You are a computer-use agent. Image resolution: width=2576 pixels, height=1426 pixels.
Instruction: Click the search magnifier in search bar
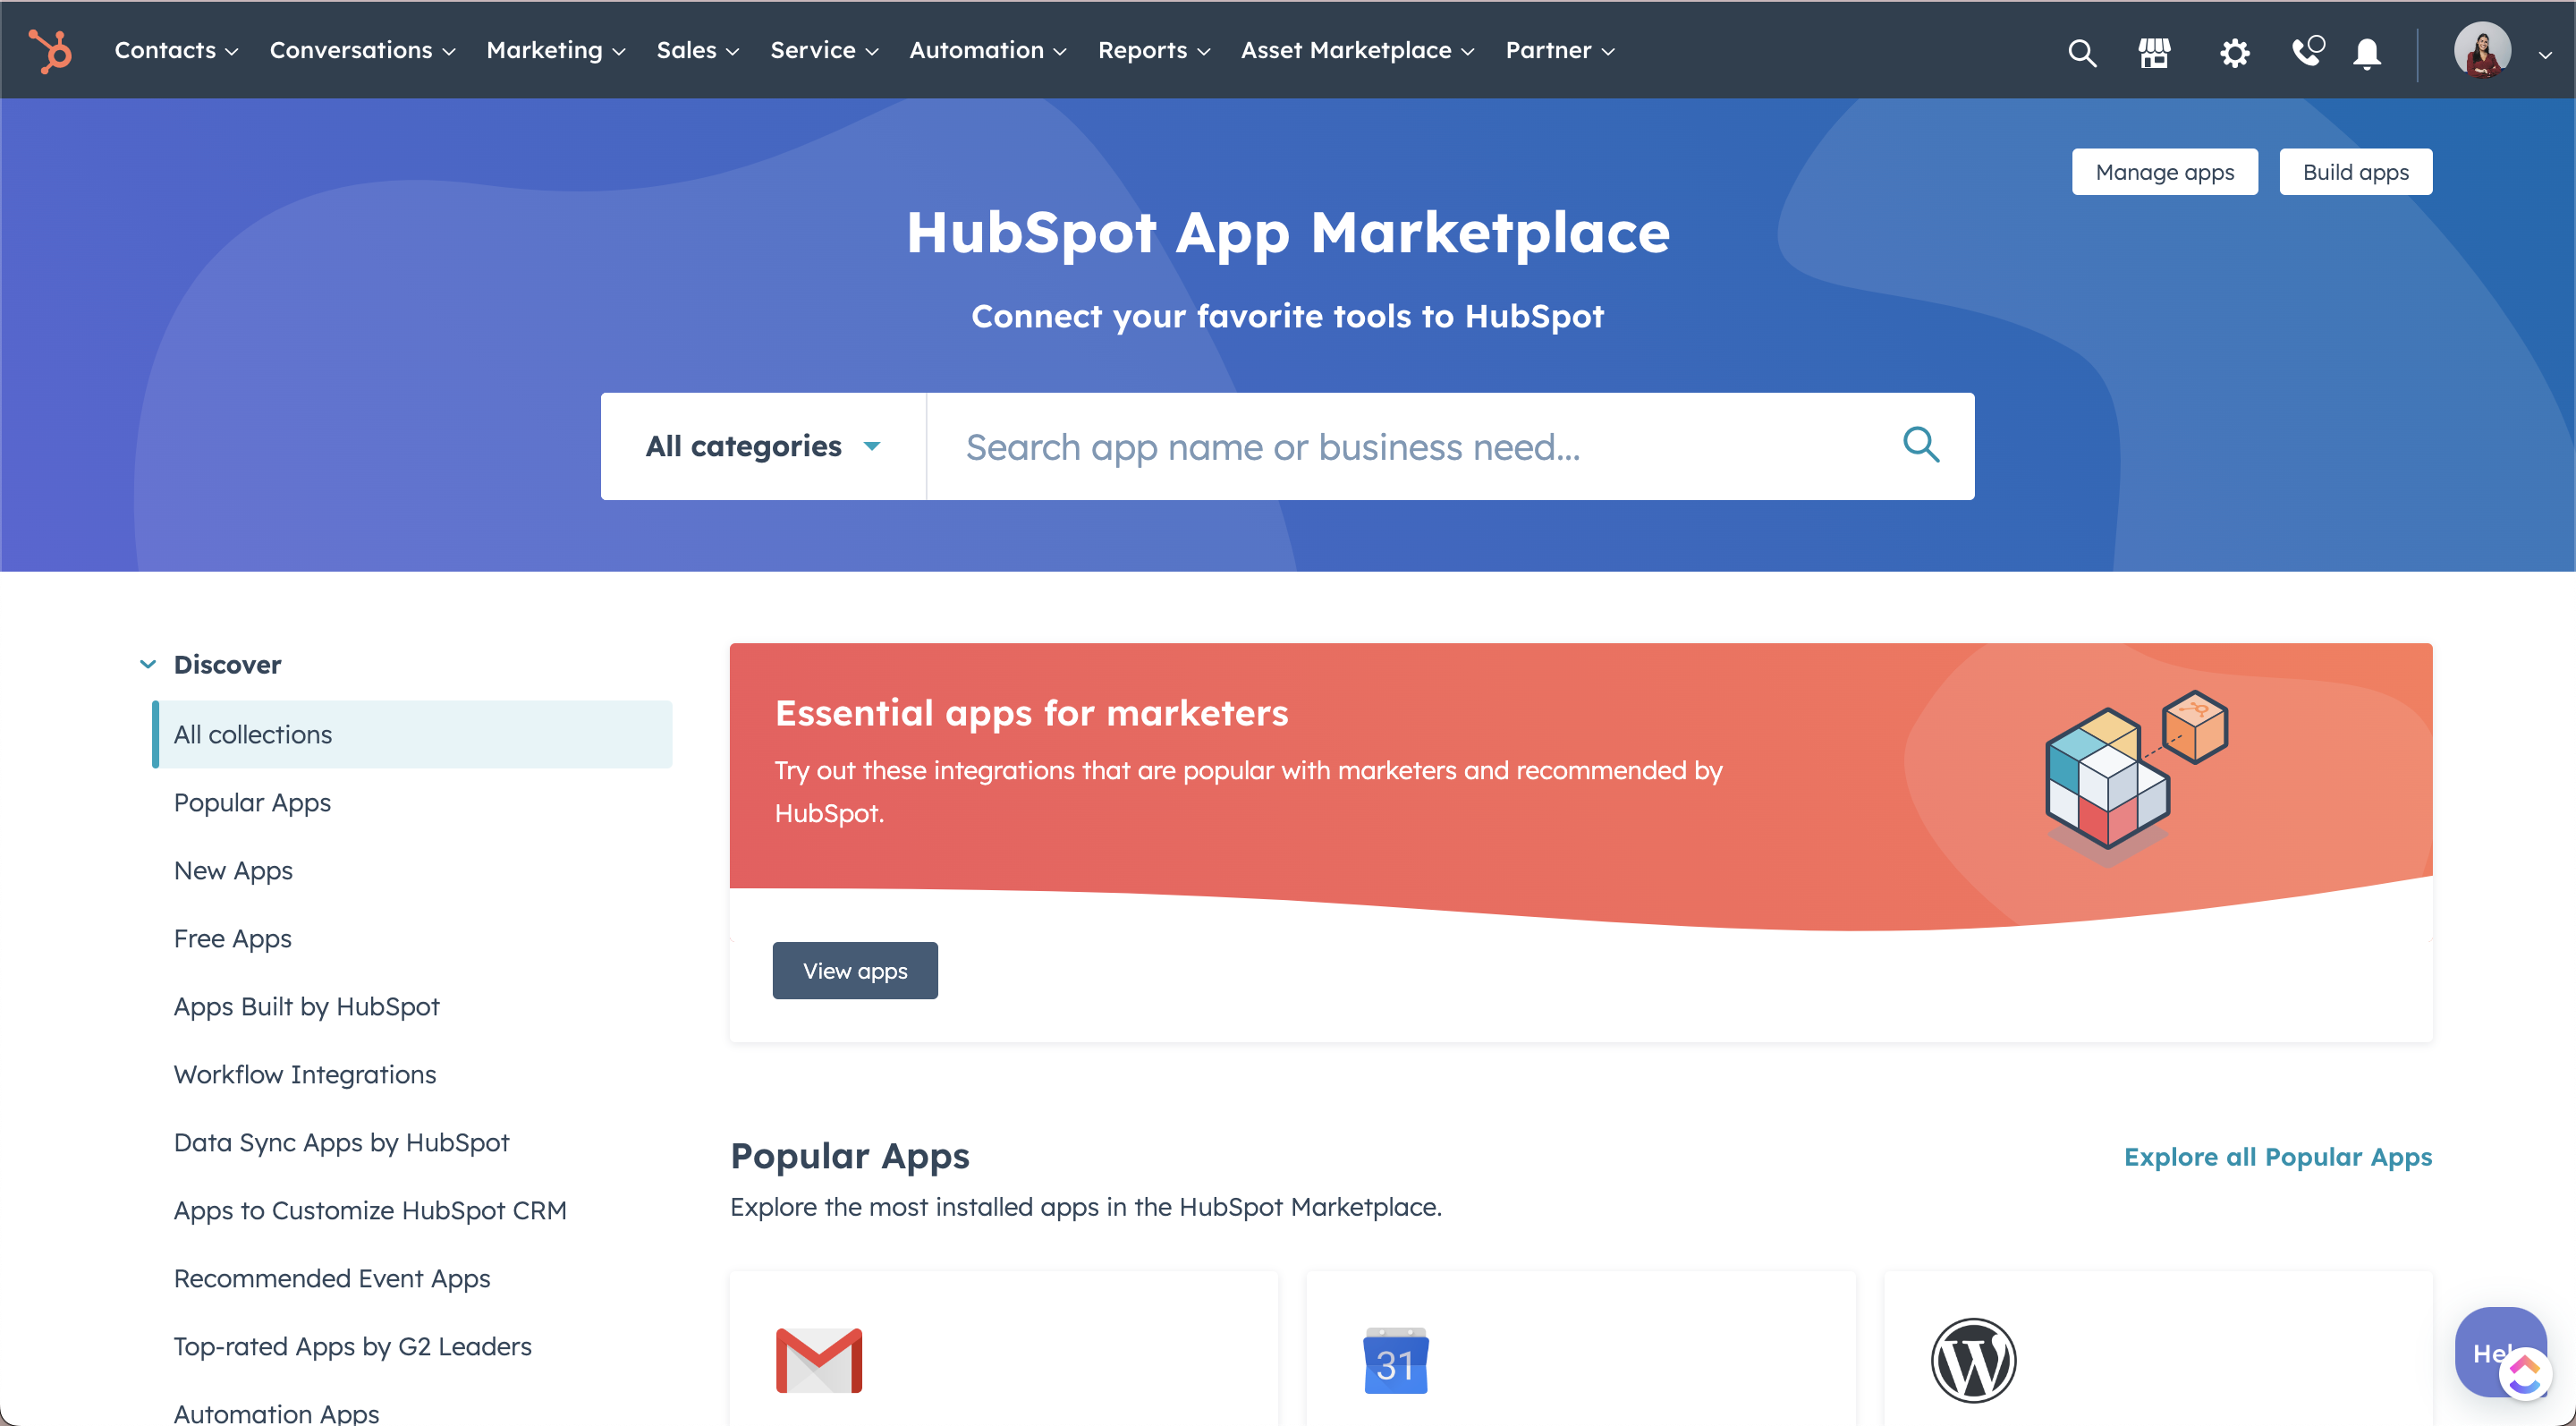tap(1923, 446)
